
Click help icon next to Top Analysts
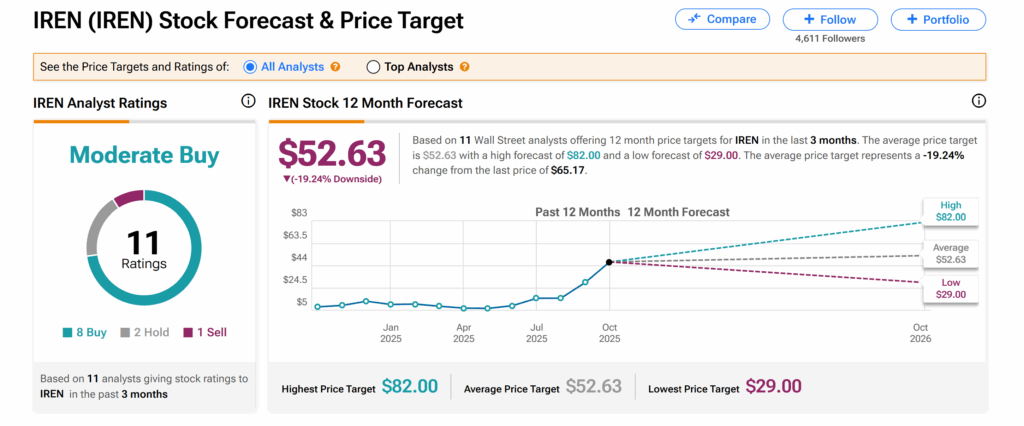click(464, 67)
